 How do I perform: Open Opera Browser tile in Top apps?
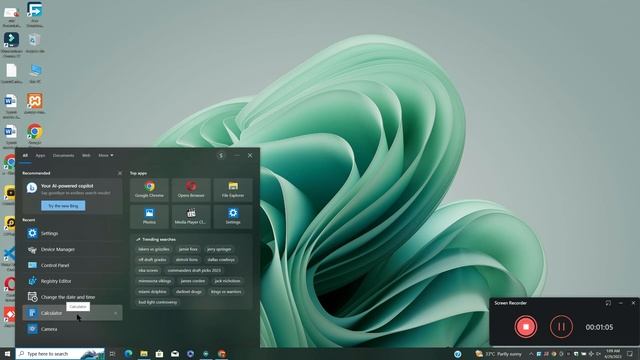pyautogui.click(x=191, y=190)
